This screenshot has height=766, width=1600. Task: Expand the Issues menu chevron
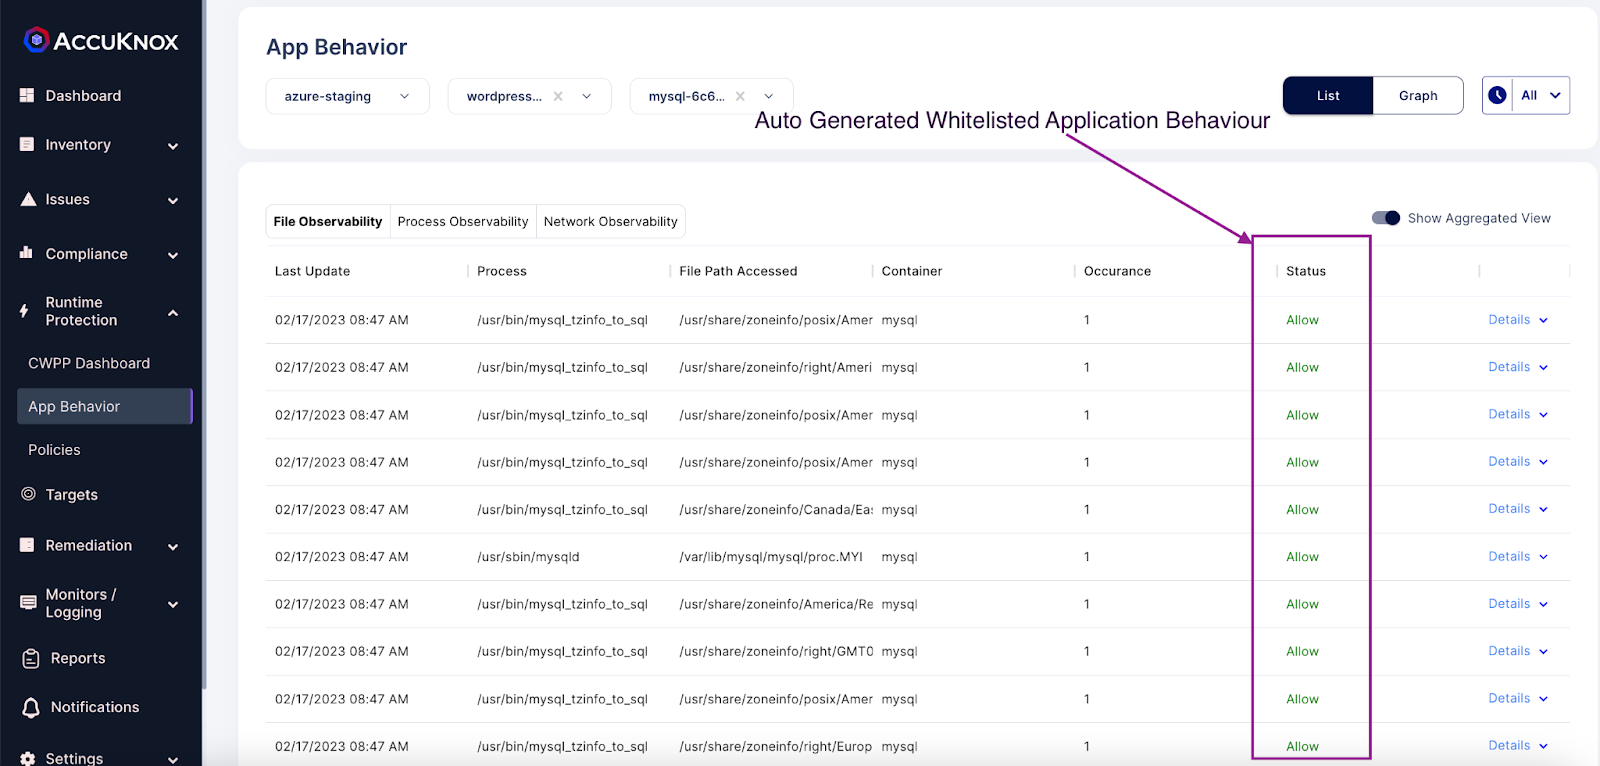click(x=173, y=201)
